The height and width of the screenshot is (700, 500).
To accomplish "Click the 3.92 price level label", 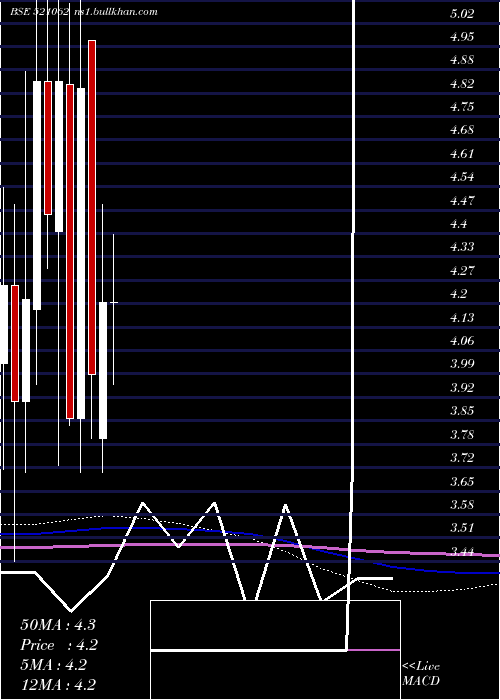I will coord(462,388).
